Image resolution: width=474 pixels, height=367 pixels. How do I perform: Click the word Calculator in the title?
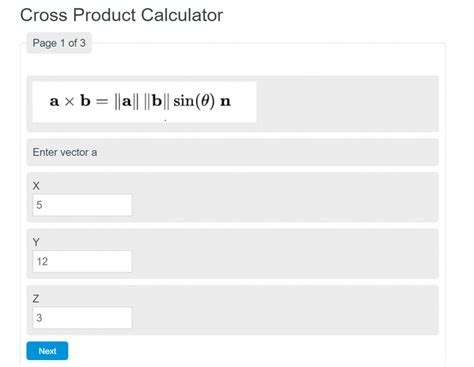(182, 15)
